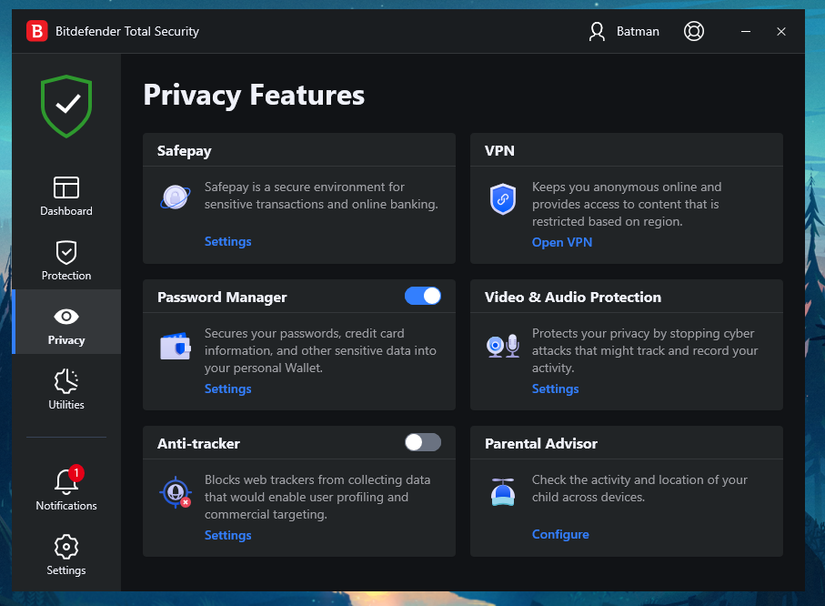
Task: Click the Safepay description text
Action: click(321, 196)
